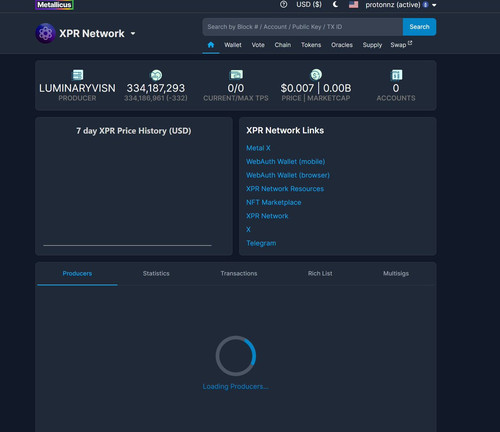Click the 7 day XPR Price History title
Screen dimensions: 500x432
(x=134, y=131)
